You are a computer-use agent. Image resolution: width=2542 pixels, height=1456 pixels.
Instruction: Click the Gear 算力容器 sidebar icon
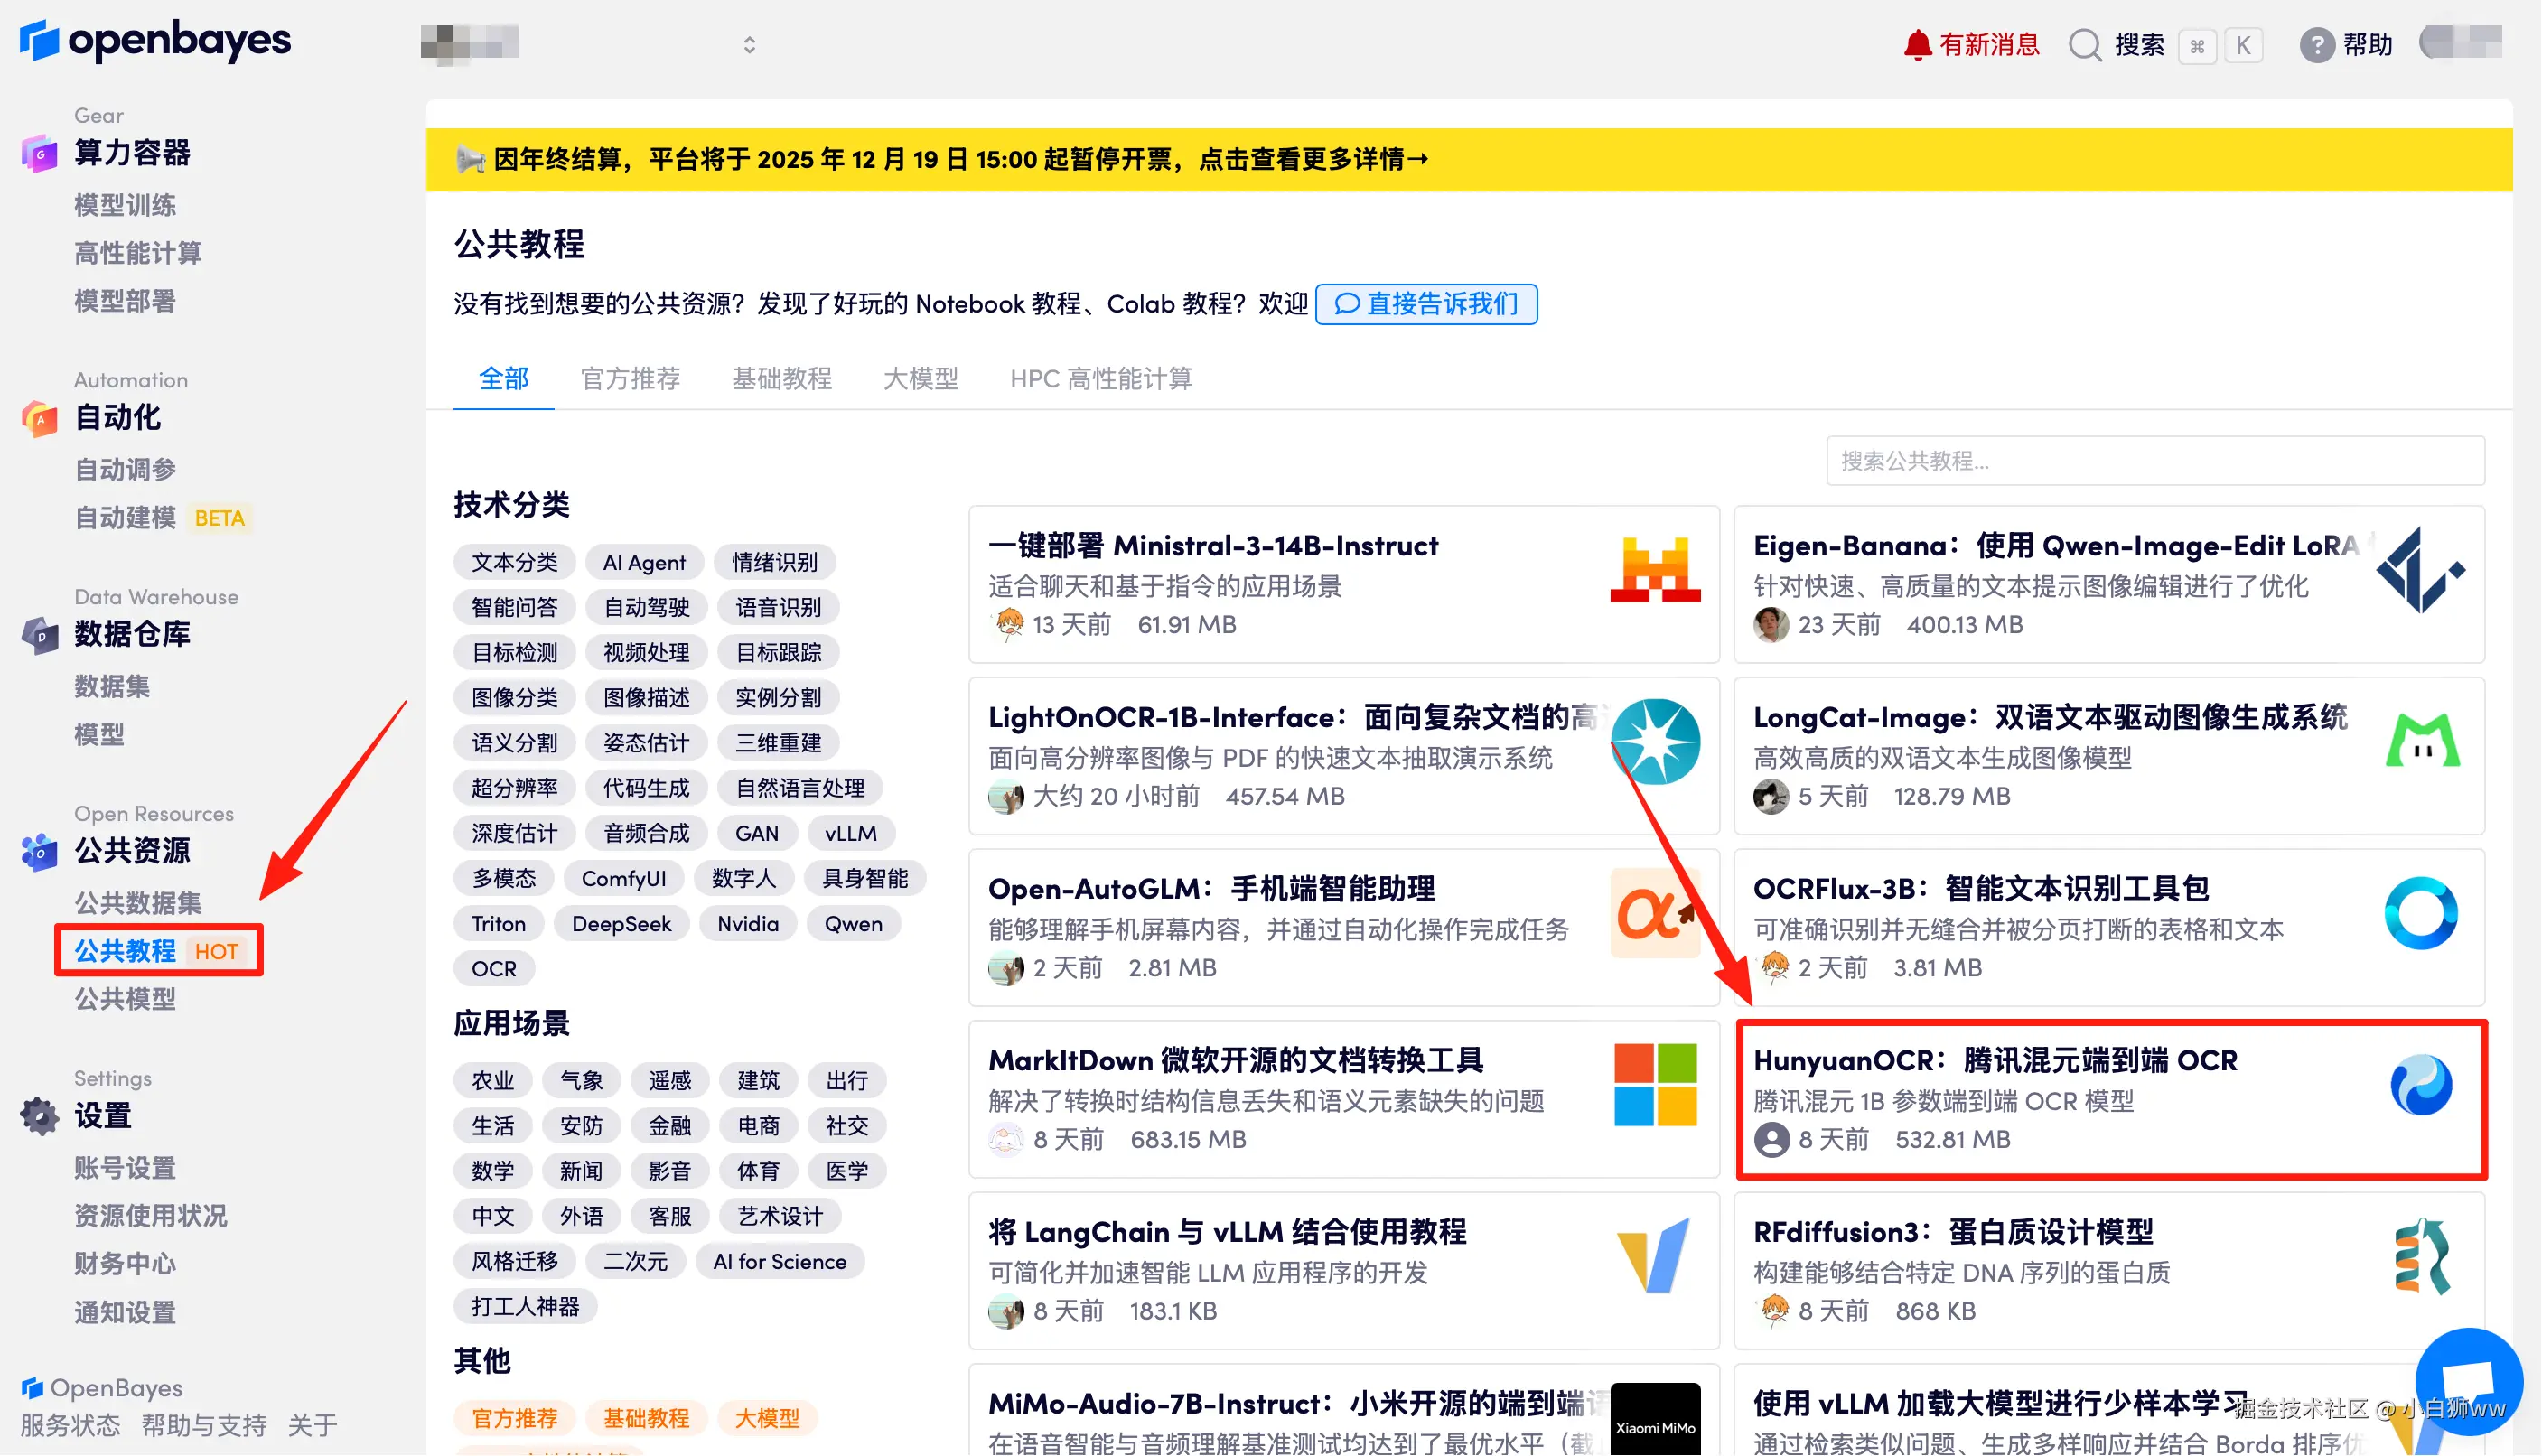click(x=39, y=154)
